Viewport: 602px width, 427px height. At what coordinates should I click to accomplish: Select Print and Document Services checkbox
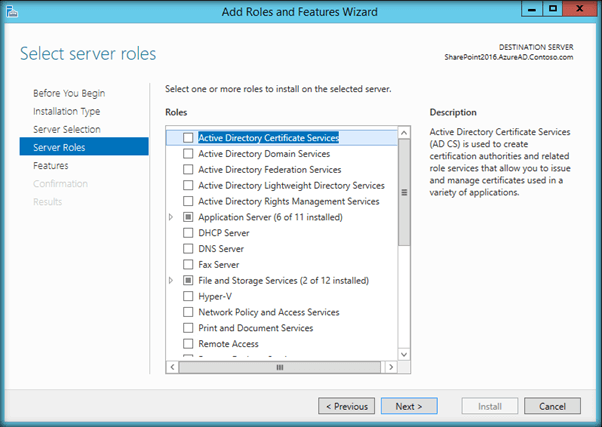(188, 328)
